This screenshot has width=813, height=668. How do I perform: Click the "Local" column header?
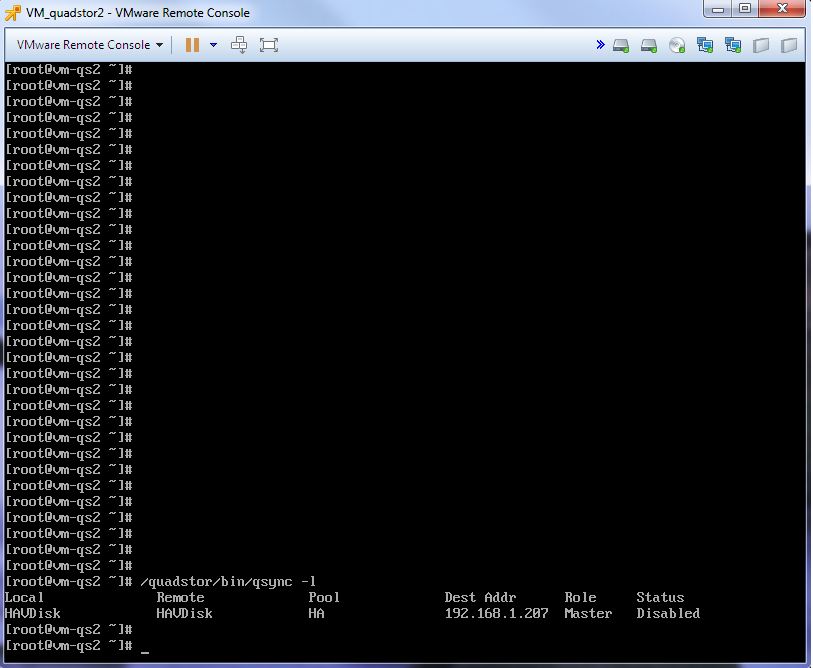pos(24,597)
